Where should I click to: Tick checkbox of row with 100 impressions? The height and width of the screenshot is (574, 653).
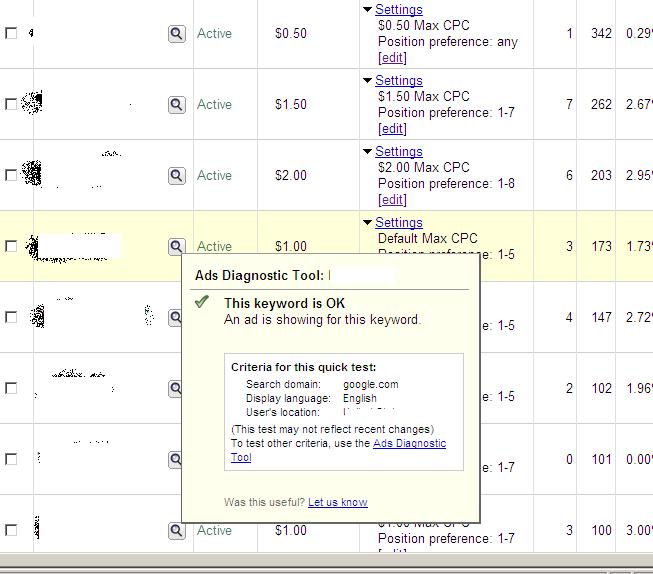pyautogui.click(x=11, y=530)
